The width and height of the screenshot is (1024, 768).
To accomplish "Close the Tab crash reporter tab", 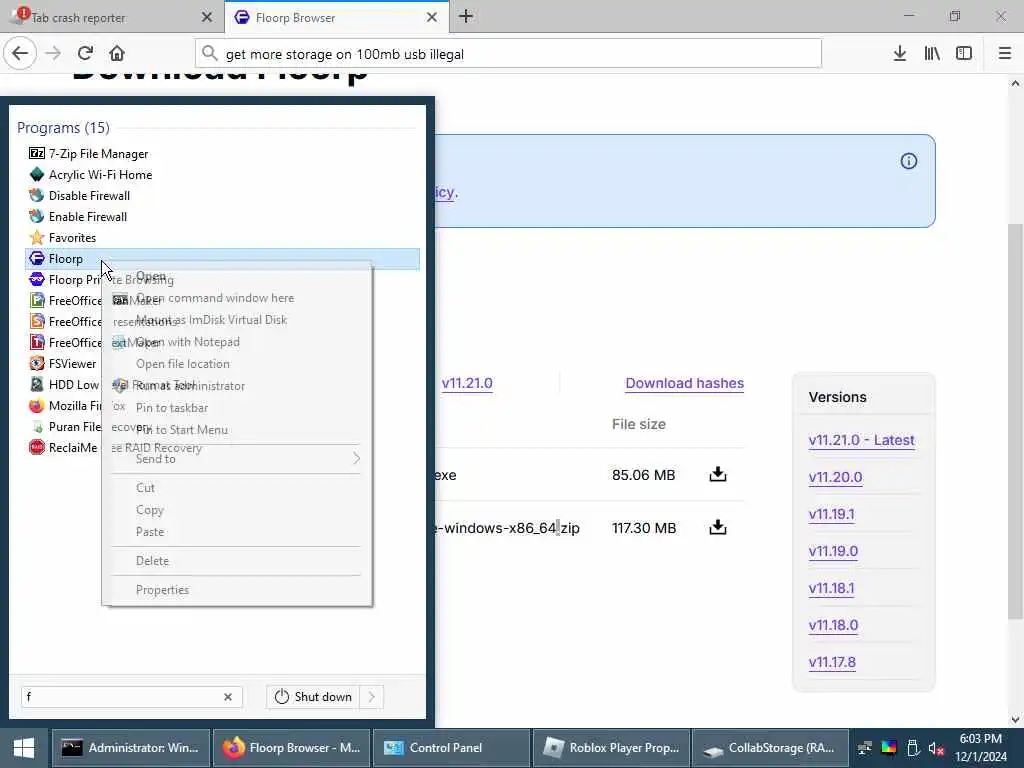I will point(207,18).
